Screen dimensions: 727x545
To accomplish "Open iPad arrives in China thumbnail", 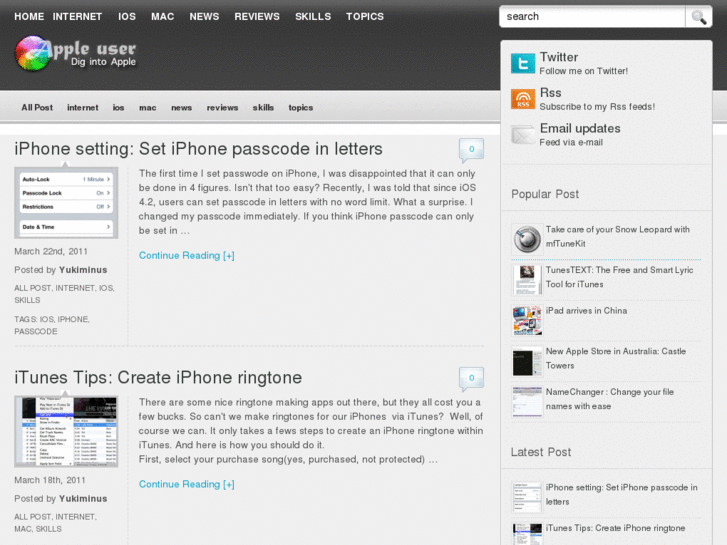I will pos(527,321).
